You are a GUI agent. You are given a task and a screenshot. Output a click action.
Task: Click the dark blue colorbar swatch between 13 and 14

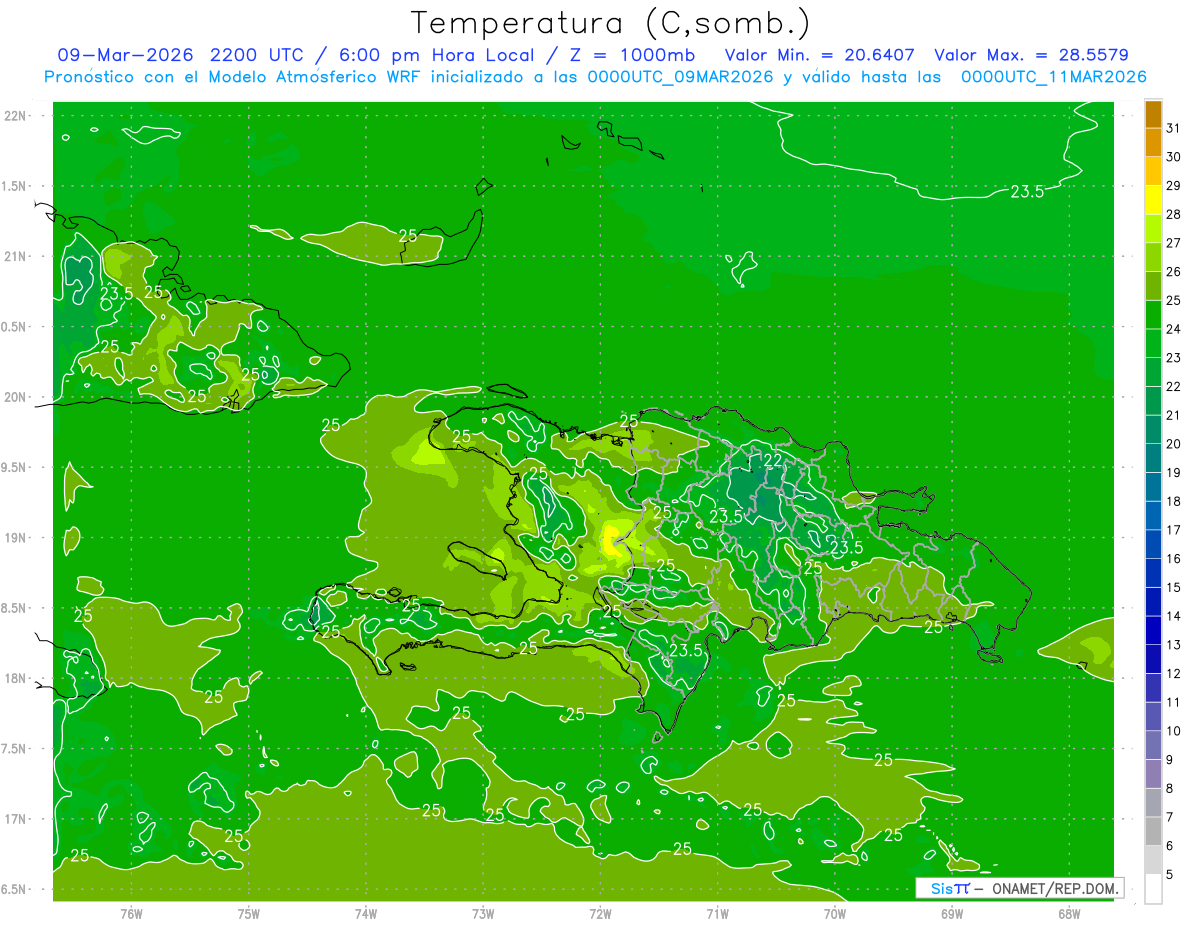point(1153,631)
